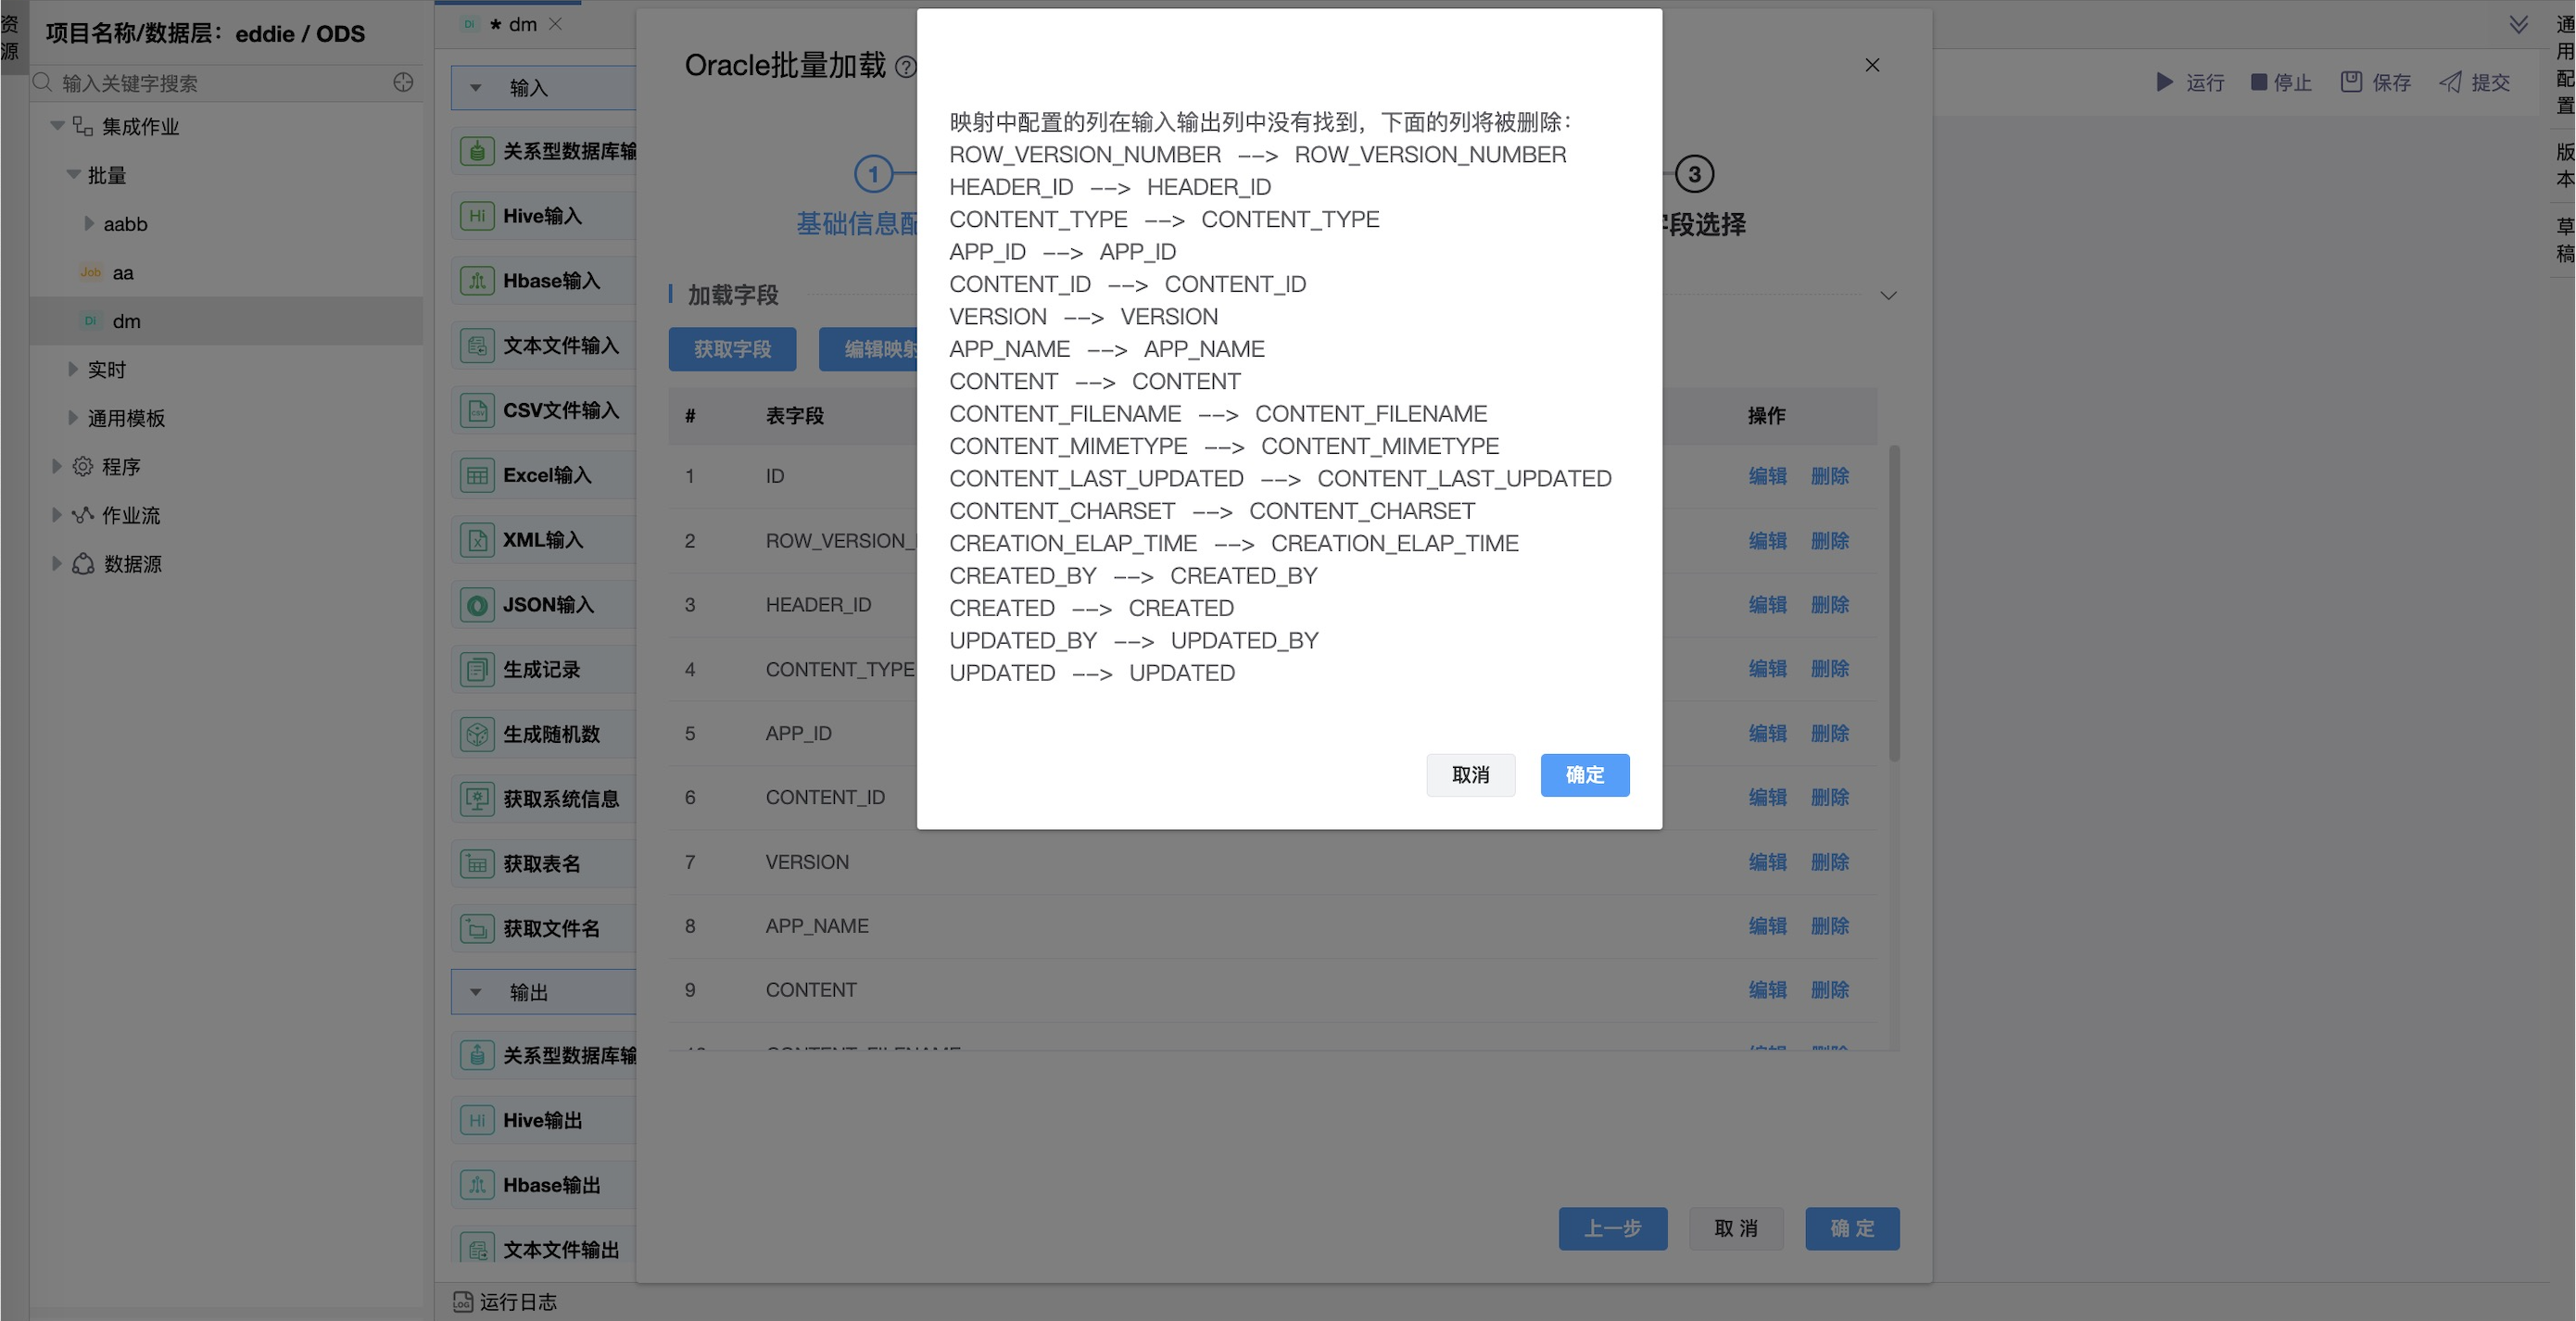Viewport: 2576px width, 1321px height.
Task: Expand the 数据源 tree node
Action: point(57,564)
